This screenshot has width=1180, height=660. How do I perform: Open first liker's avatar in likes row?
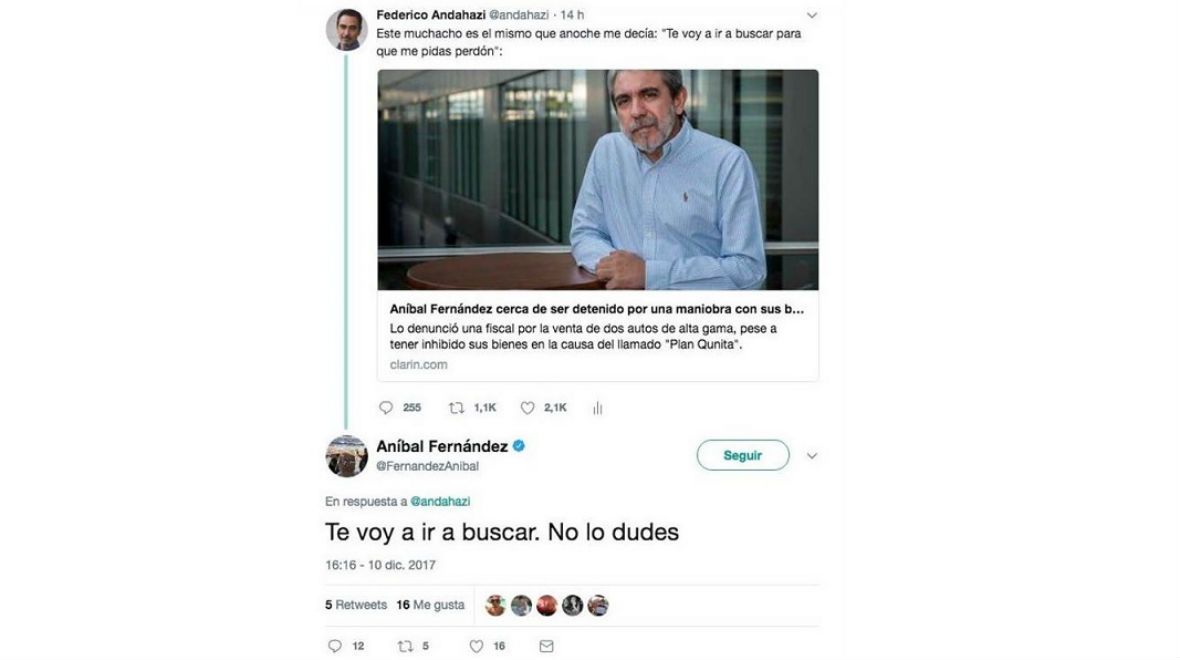tap(495, 605)
